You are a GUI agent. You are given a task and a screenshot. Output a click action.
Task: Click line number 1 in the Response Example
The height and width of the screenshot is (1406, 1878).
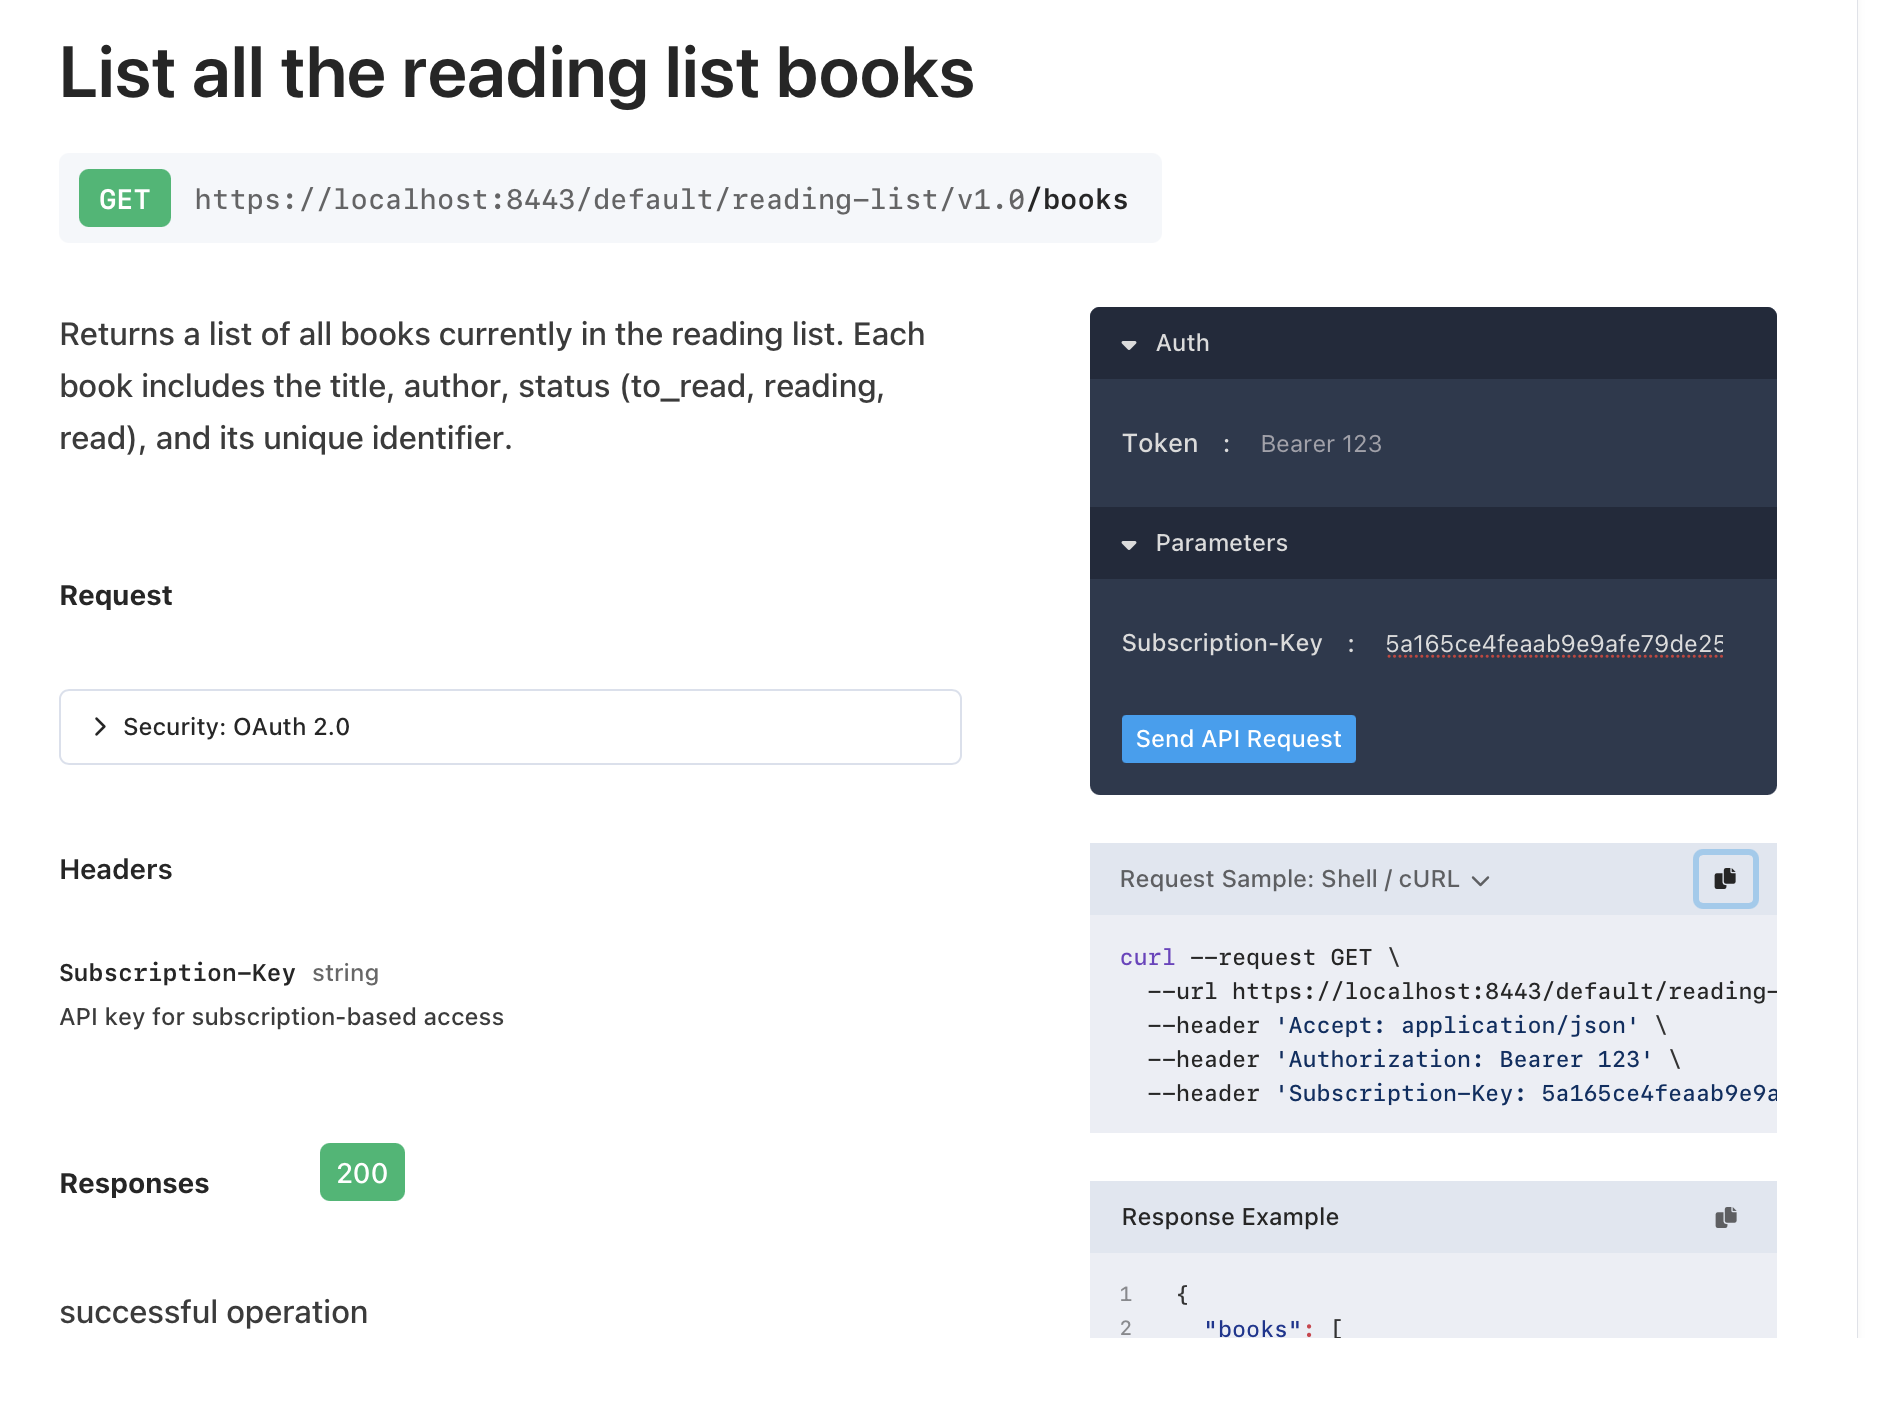pyautogui.click(x=1126, y=1293)
